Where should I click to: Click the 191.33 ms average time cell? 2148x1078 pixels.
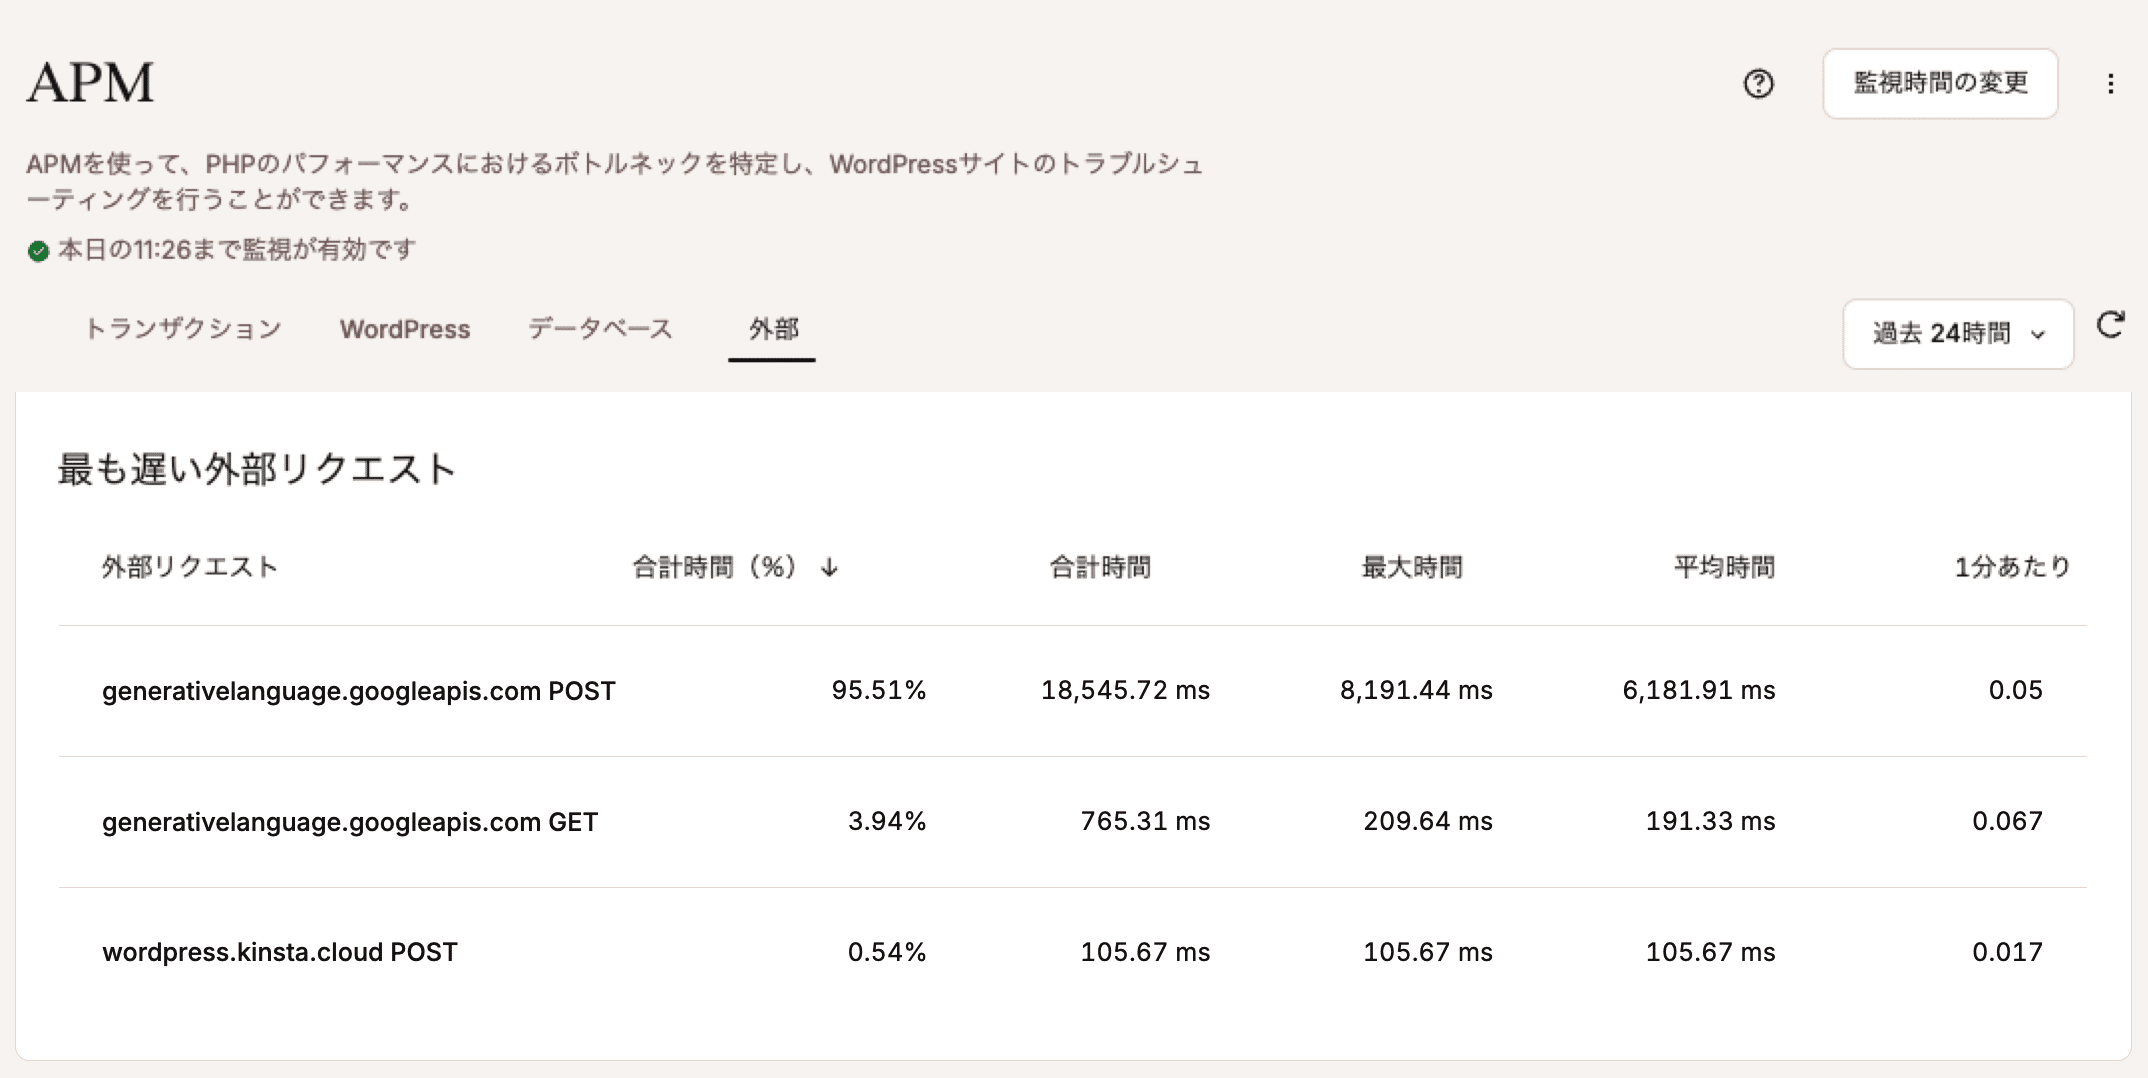pyautogui.click(x=1711, y=821)
